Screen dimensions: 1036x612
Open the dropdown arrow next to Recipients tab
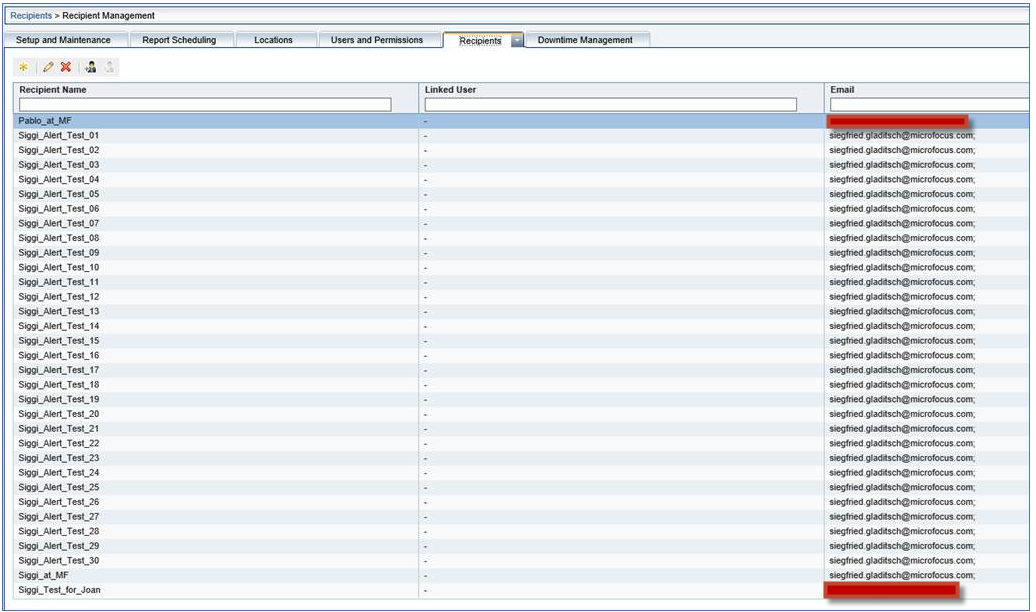click(516, 41)
